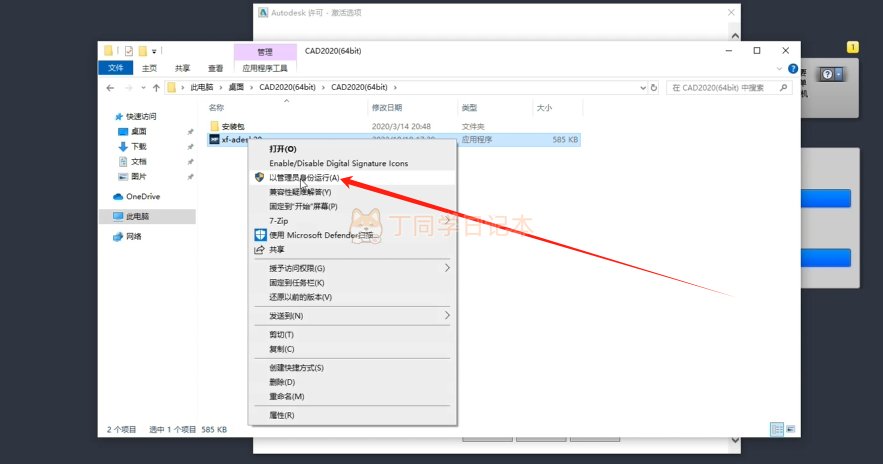Select the 安装包 folder

(233, 127)
